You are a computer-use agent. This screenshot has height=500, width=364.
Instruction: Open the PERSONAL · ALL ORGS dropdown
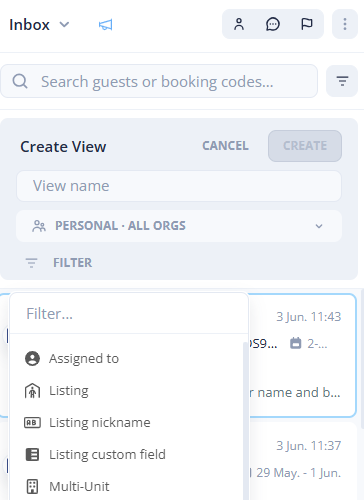tap(179, 226)
